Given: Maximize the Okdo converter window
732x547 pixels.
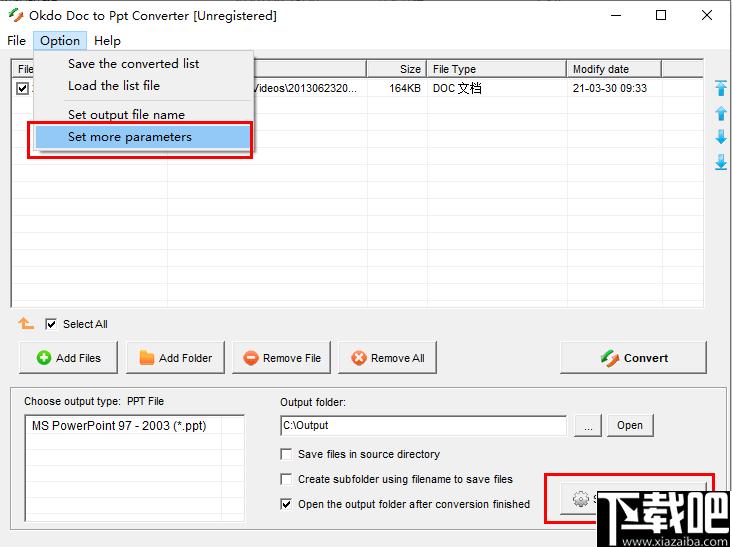Looking at the screenshot, I should coord(661,15).
